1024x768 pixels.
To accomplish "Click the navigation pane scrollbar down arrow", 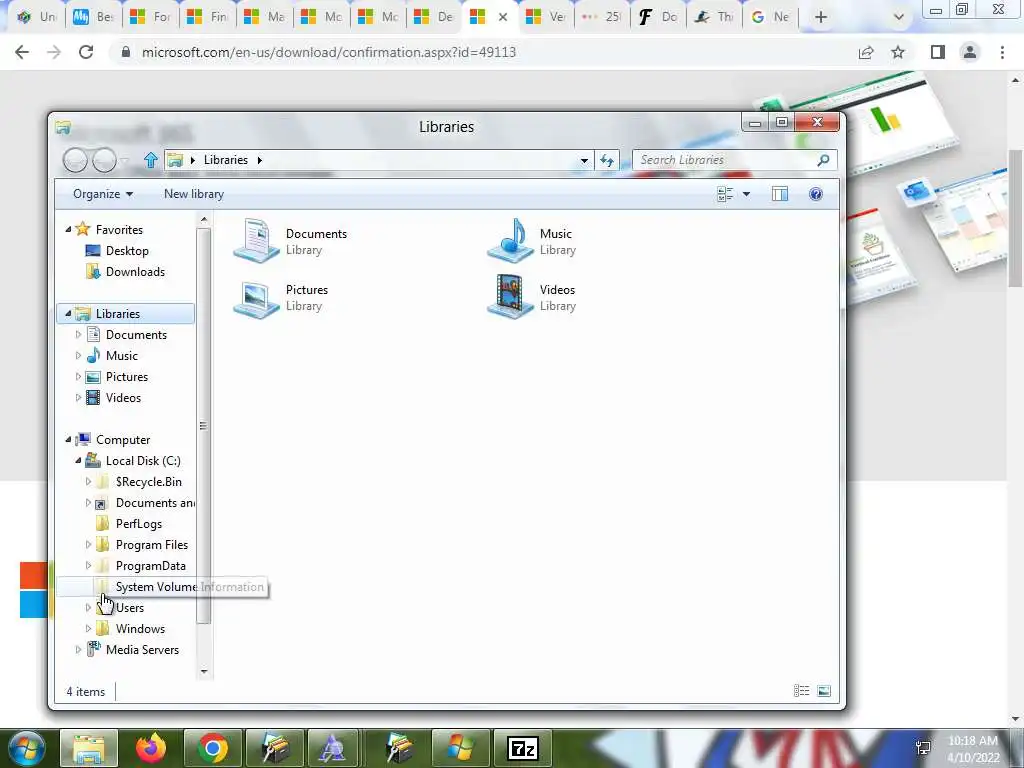I will [204, 671].
